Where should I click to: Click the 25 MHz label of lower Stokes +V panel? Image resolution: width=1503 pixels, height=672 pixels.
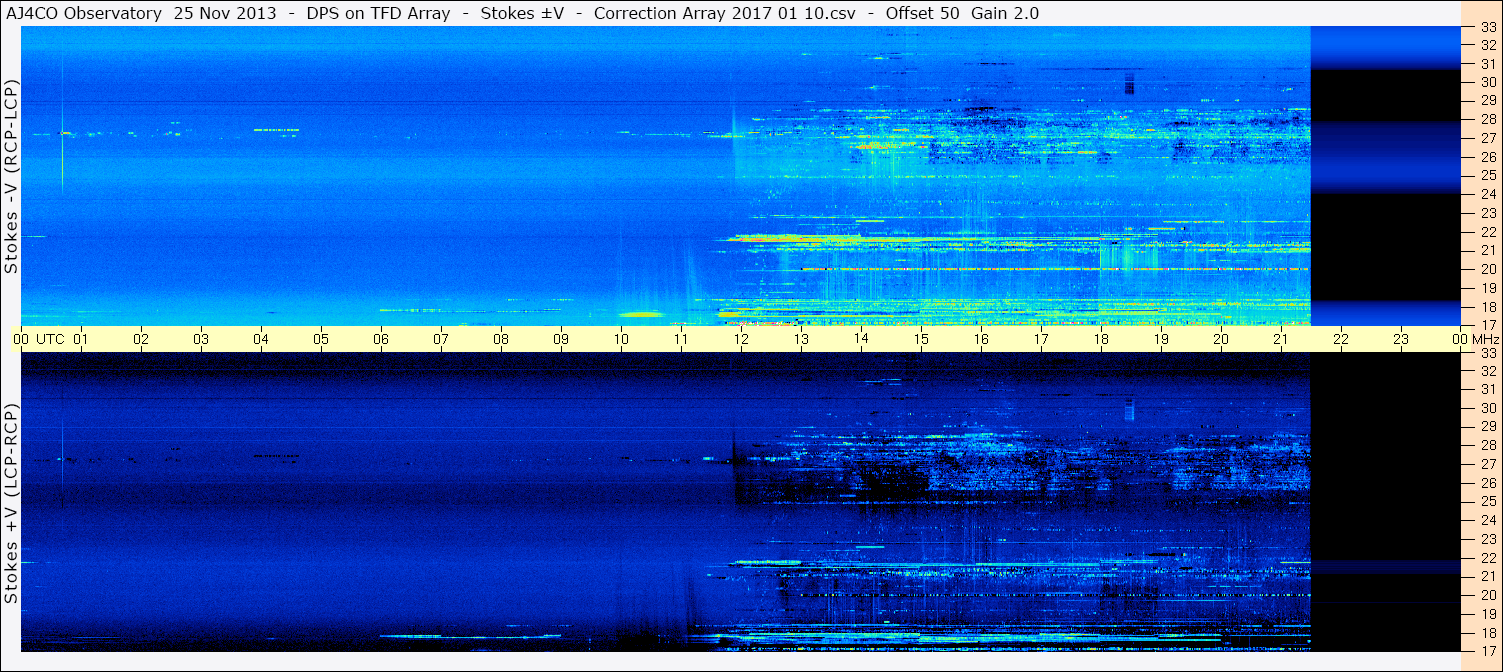[x=1488, y=501]
